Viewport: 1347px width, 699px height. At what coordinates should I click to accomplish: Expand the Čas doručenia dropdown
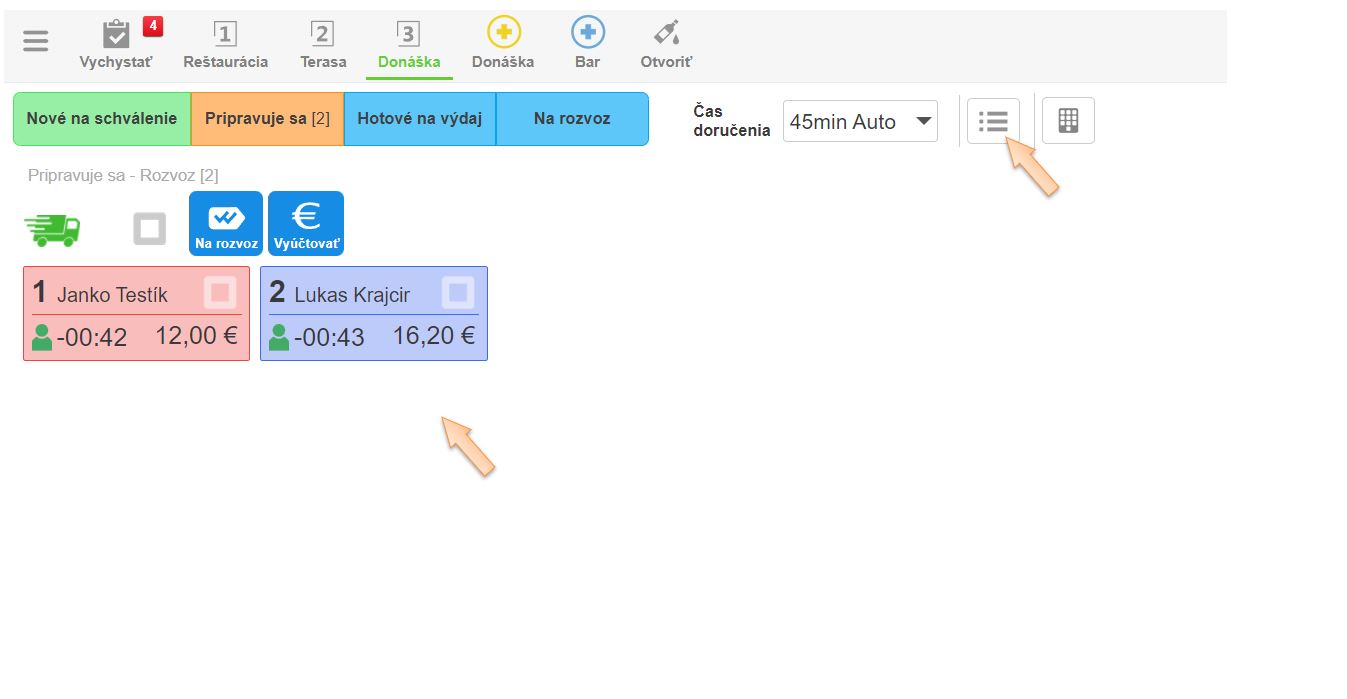[860, 121]
